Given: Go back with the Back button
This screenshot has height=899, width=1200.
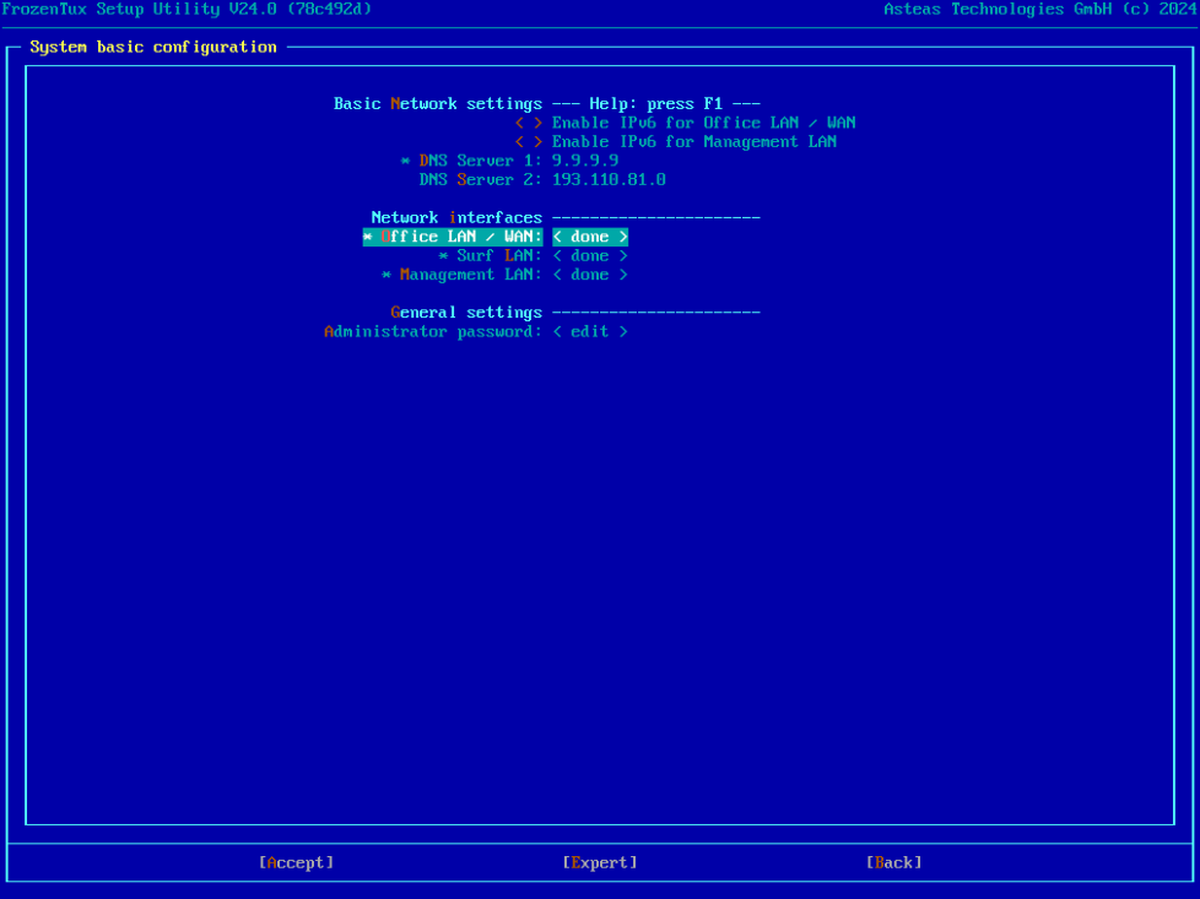Looking at the screenshot, I should (893, 862).
